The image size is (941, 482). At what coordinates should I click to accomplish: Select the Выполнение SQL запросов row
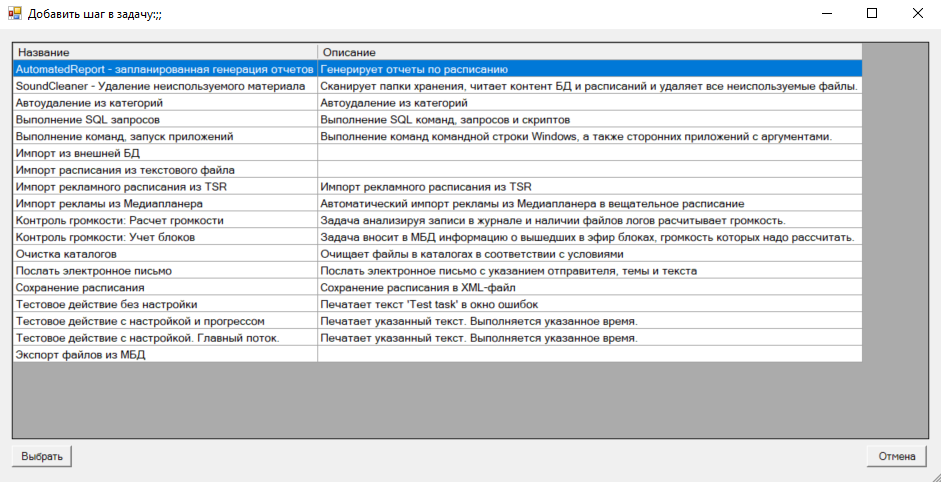[437, 119]
